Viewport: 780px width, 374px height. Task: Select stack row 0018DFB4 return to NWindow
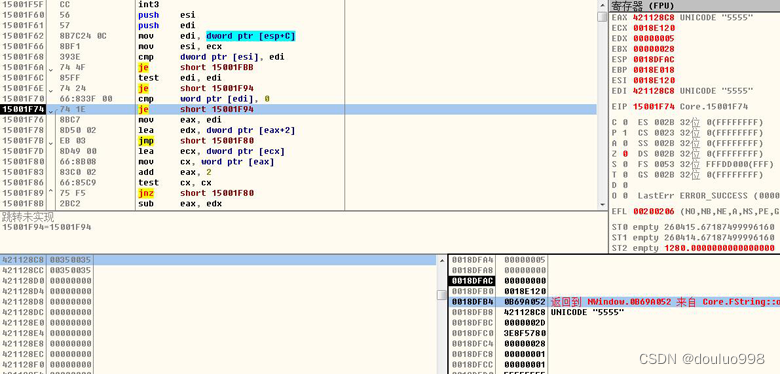[614, 302]
